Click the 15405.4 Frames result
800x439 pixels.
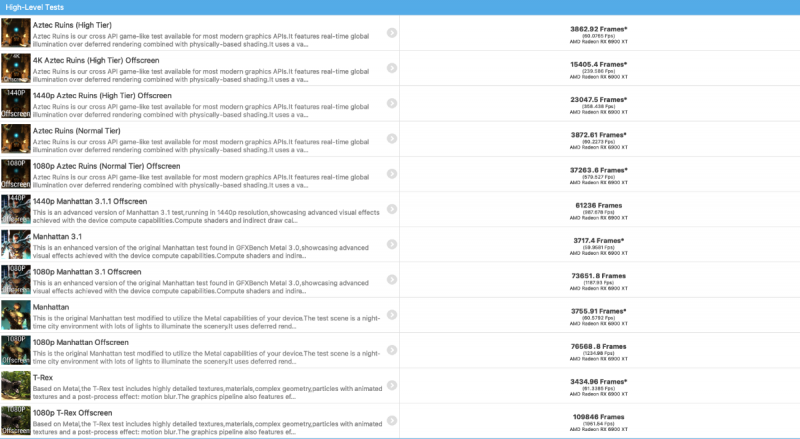pyautogui.click(x=598, y=64)
